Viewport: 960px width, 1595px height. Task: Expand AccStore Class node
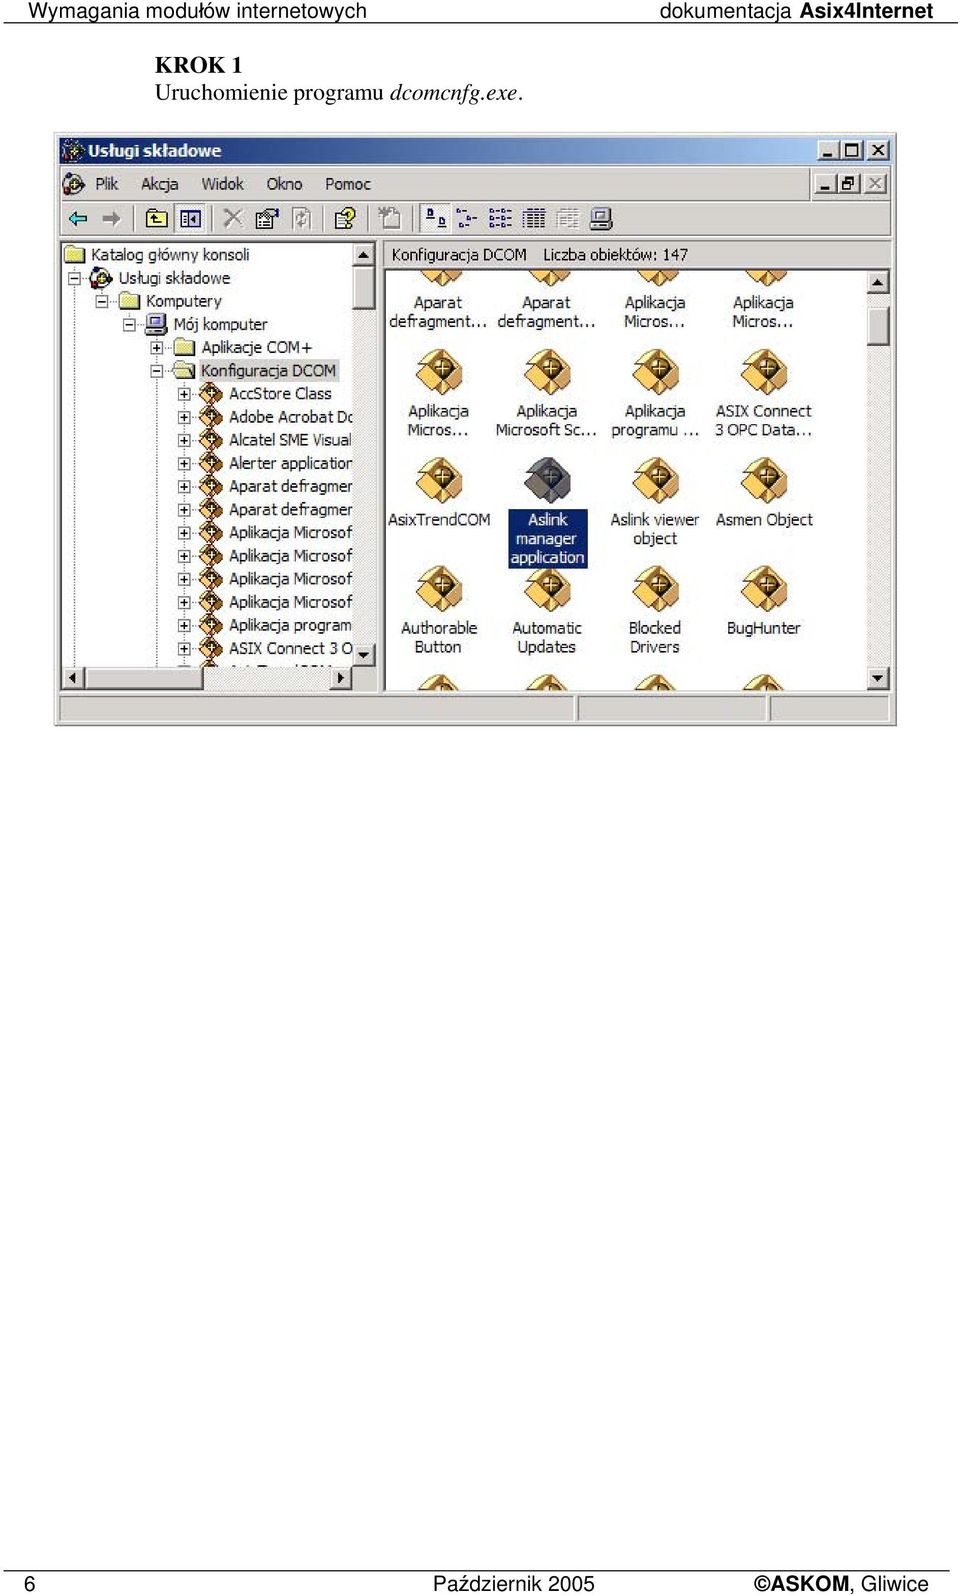coord(184,394)
